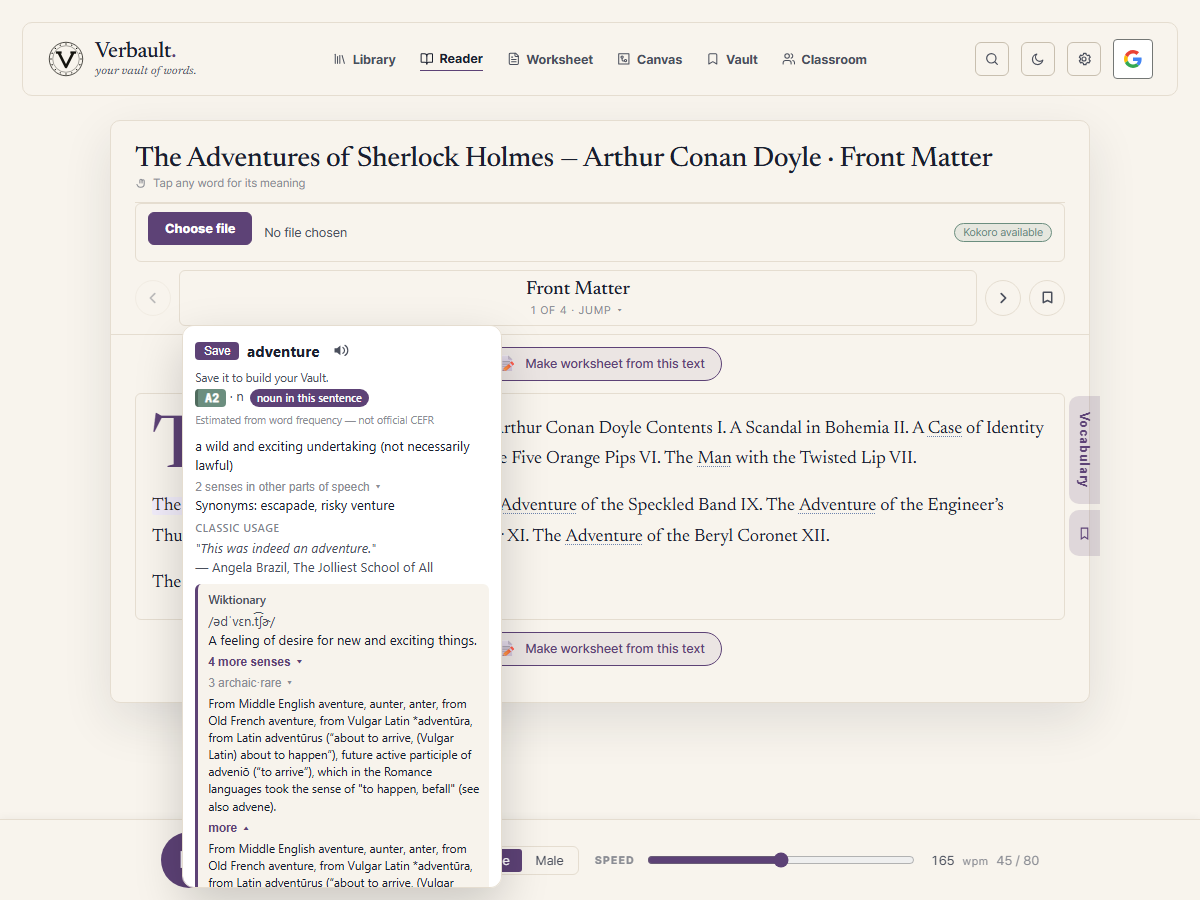Image resolution: width=1200 pixels, height=900 pixels.
Task: Save the word adventure
Action: pos(217,351)
